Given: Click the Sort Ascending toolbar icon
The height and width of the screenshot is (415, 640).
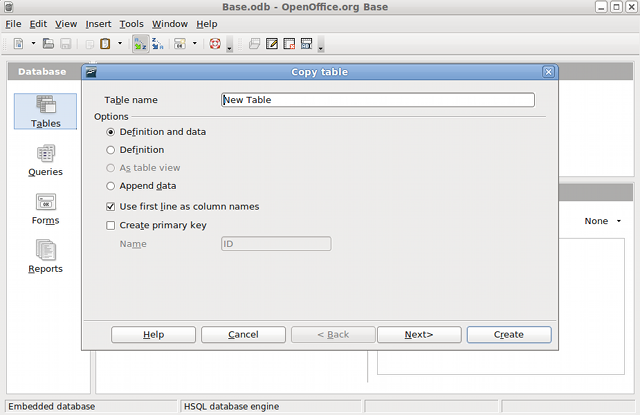Looking at the screenshot, I should pyautogui.click(x=140, y=44).
